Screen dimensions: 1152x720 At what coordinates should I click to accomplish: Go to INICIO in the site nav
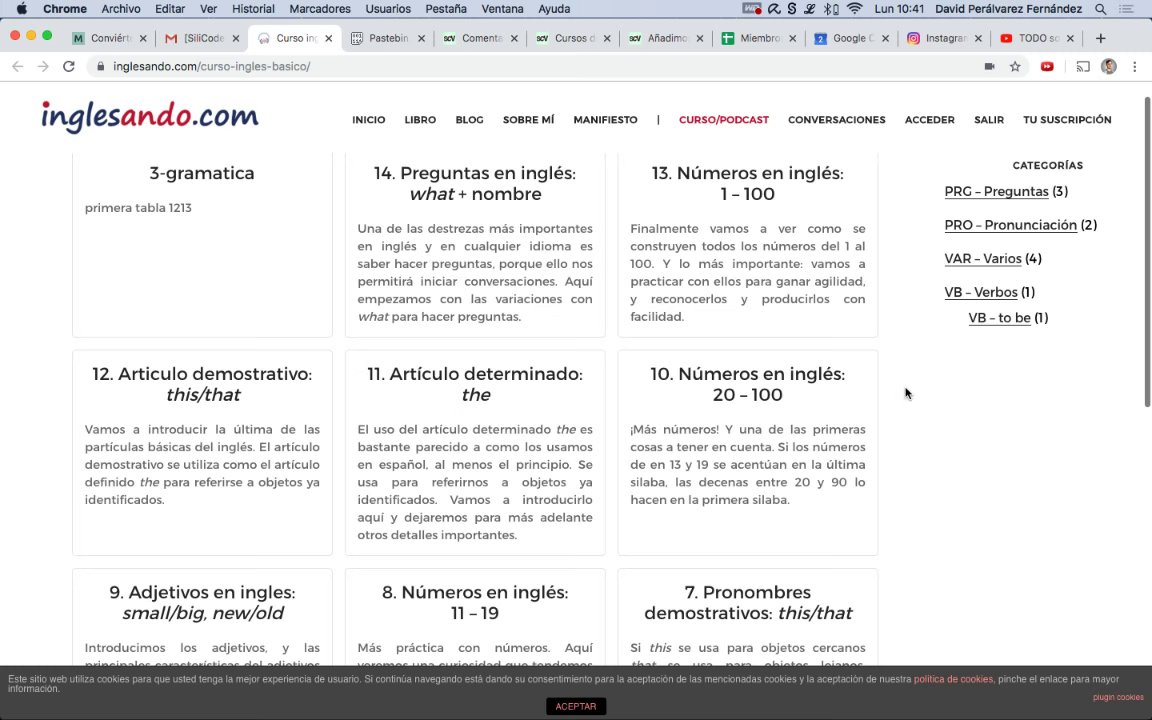coord(368,120)
